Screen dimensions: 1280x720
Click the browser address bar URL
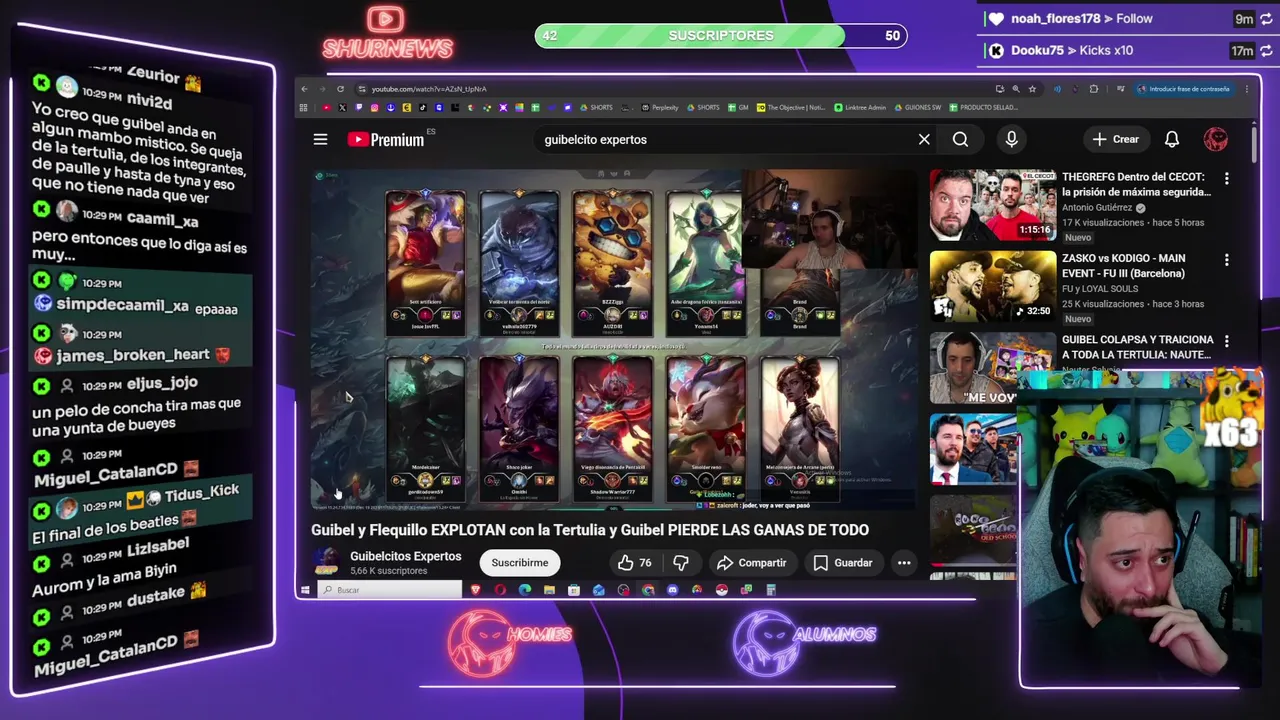pyautogui.click(x=429, y=89)
